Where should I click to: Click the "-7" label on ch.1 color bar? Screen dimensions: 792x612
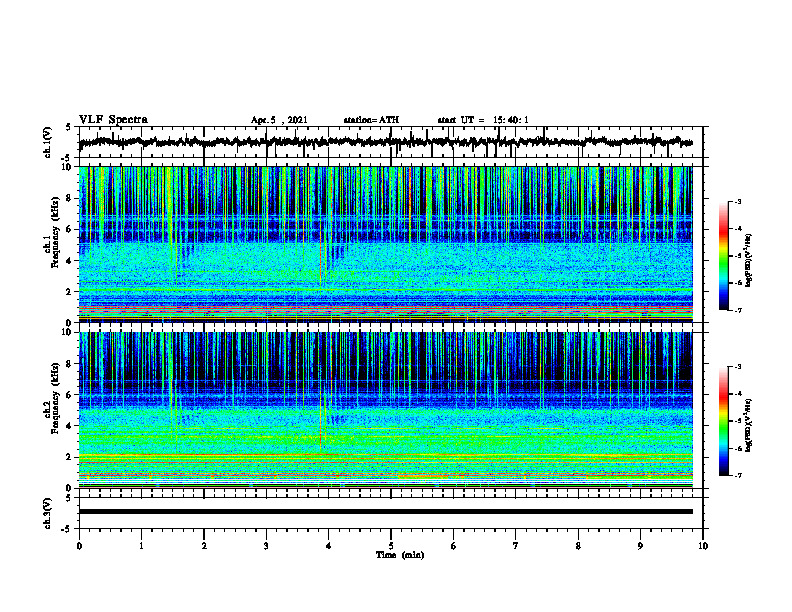coord(737,310)
